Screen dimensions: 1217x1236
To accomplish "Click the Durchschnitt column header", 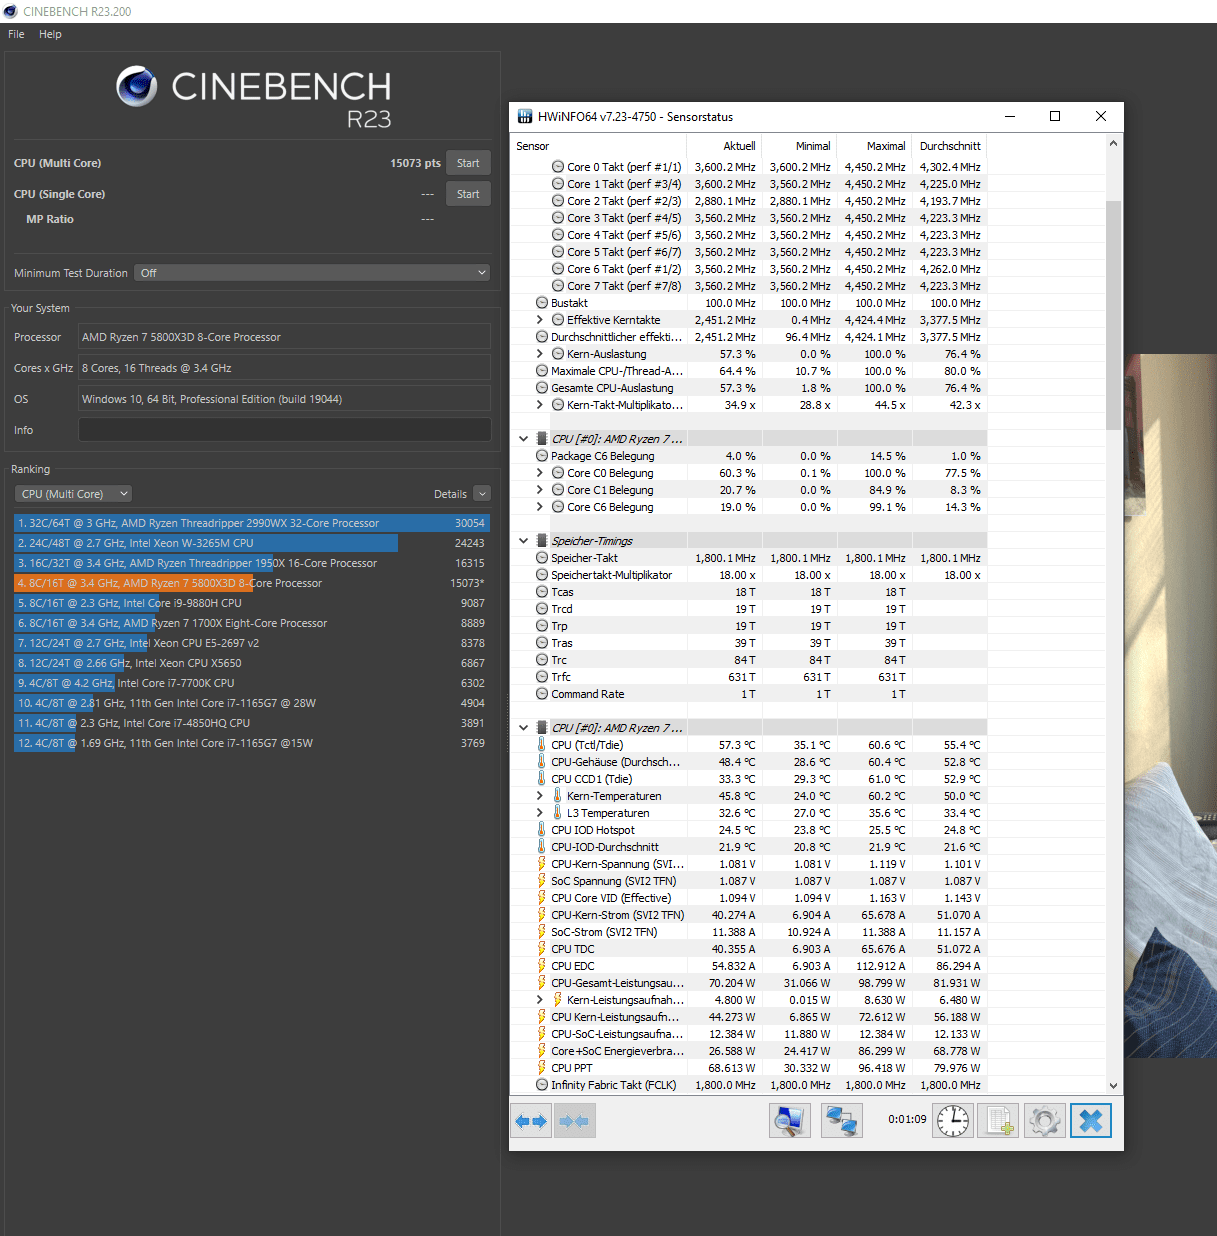I will [x=949, y=146].
